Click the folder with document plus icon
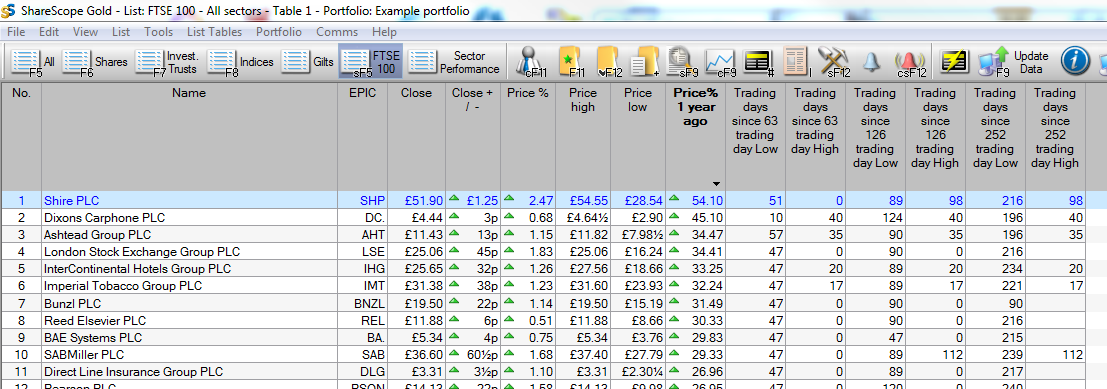1107x389 pixels. (x=645, y=62)
